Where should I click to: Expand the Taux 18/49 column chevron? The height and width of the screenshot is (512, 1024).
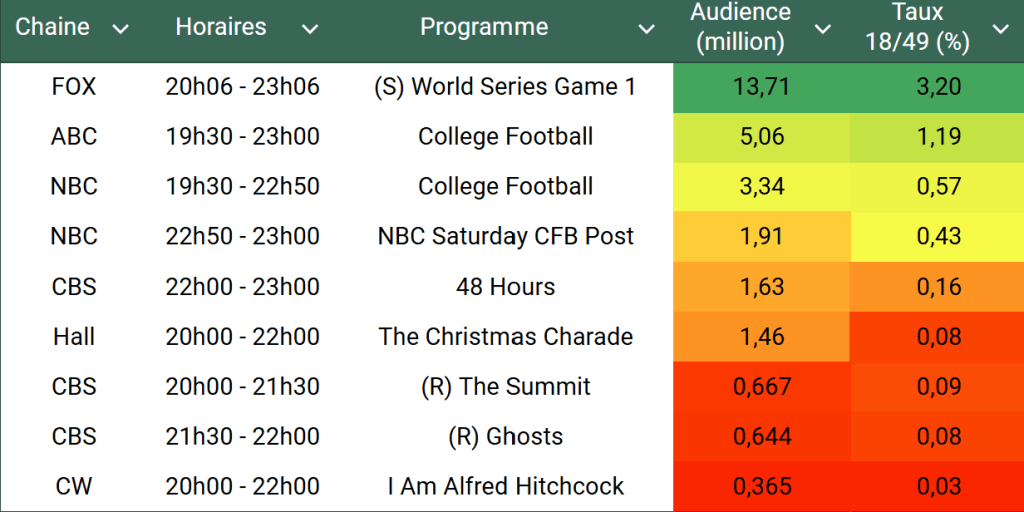click(x=1000, y=29)
